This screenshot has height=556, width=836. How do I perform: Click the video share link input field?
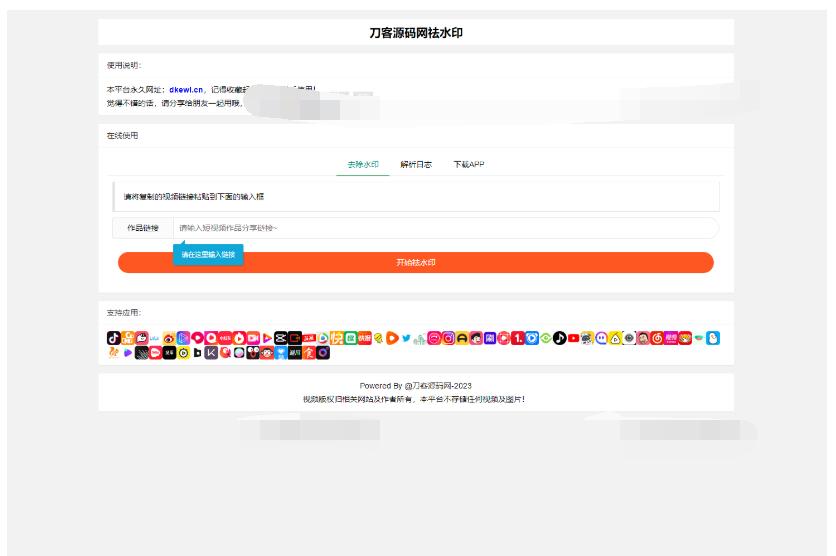[x=445, y=228]
